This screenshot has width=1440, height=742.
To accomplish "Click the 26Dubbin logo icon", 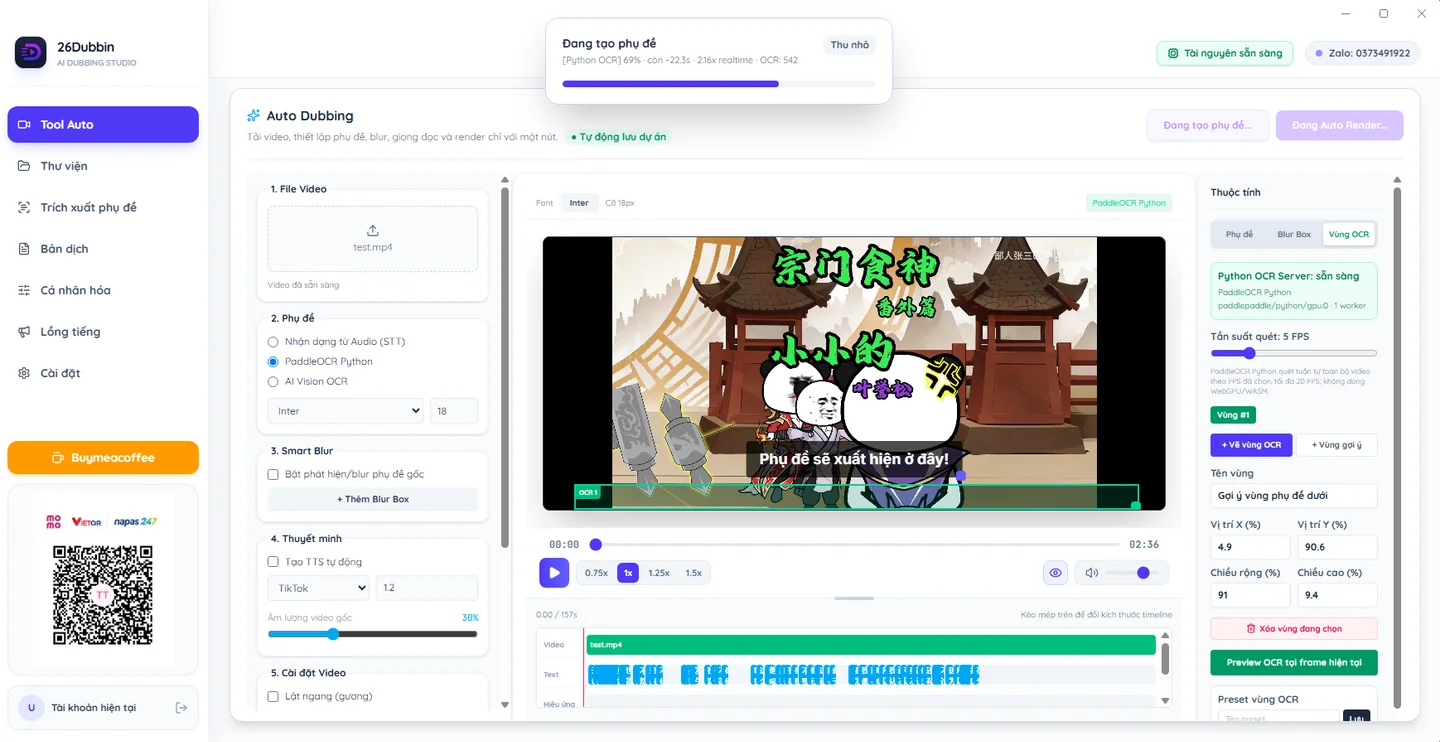I will 31,53.
